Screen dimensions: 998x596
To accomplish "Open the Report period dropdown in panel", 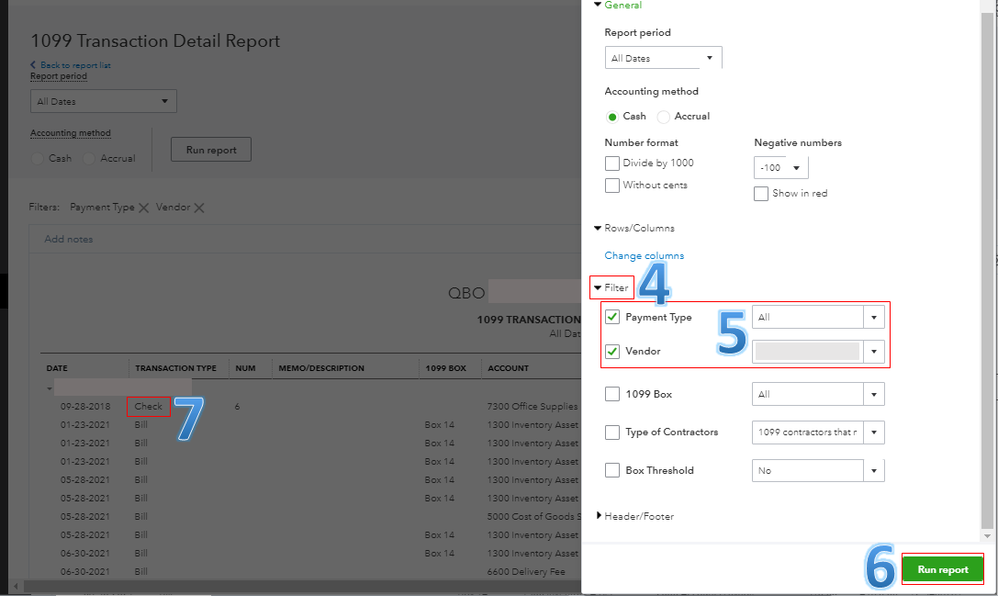I will (663, 58).
